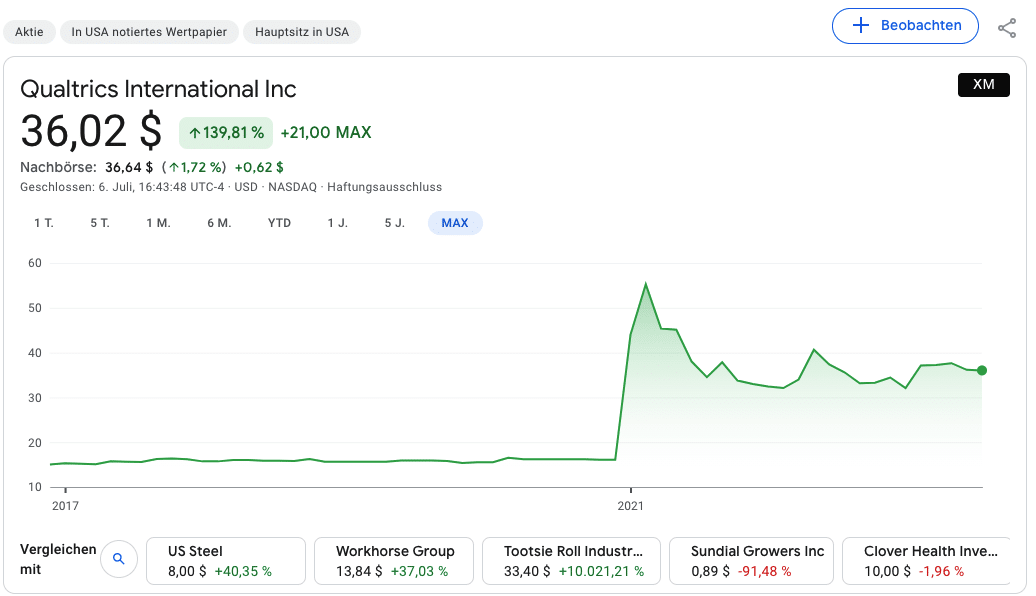Click the Hauptsitz in USA chip

tap(302, 32)
